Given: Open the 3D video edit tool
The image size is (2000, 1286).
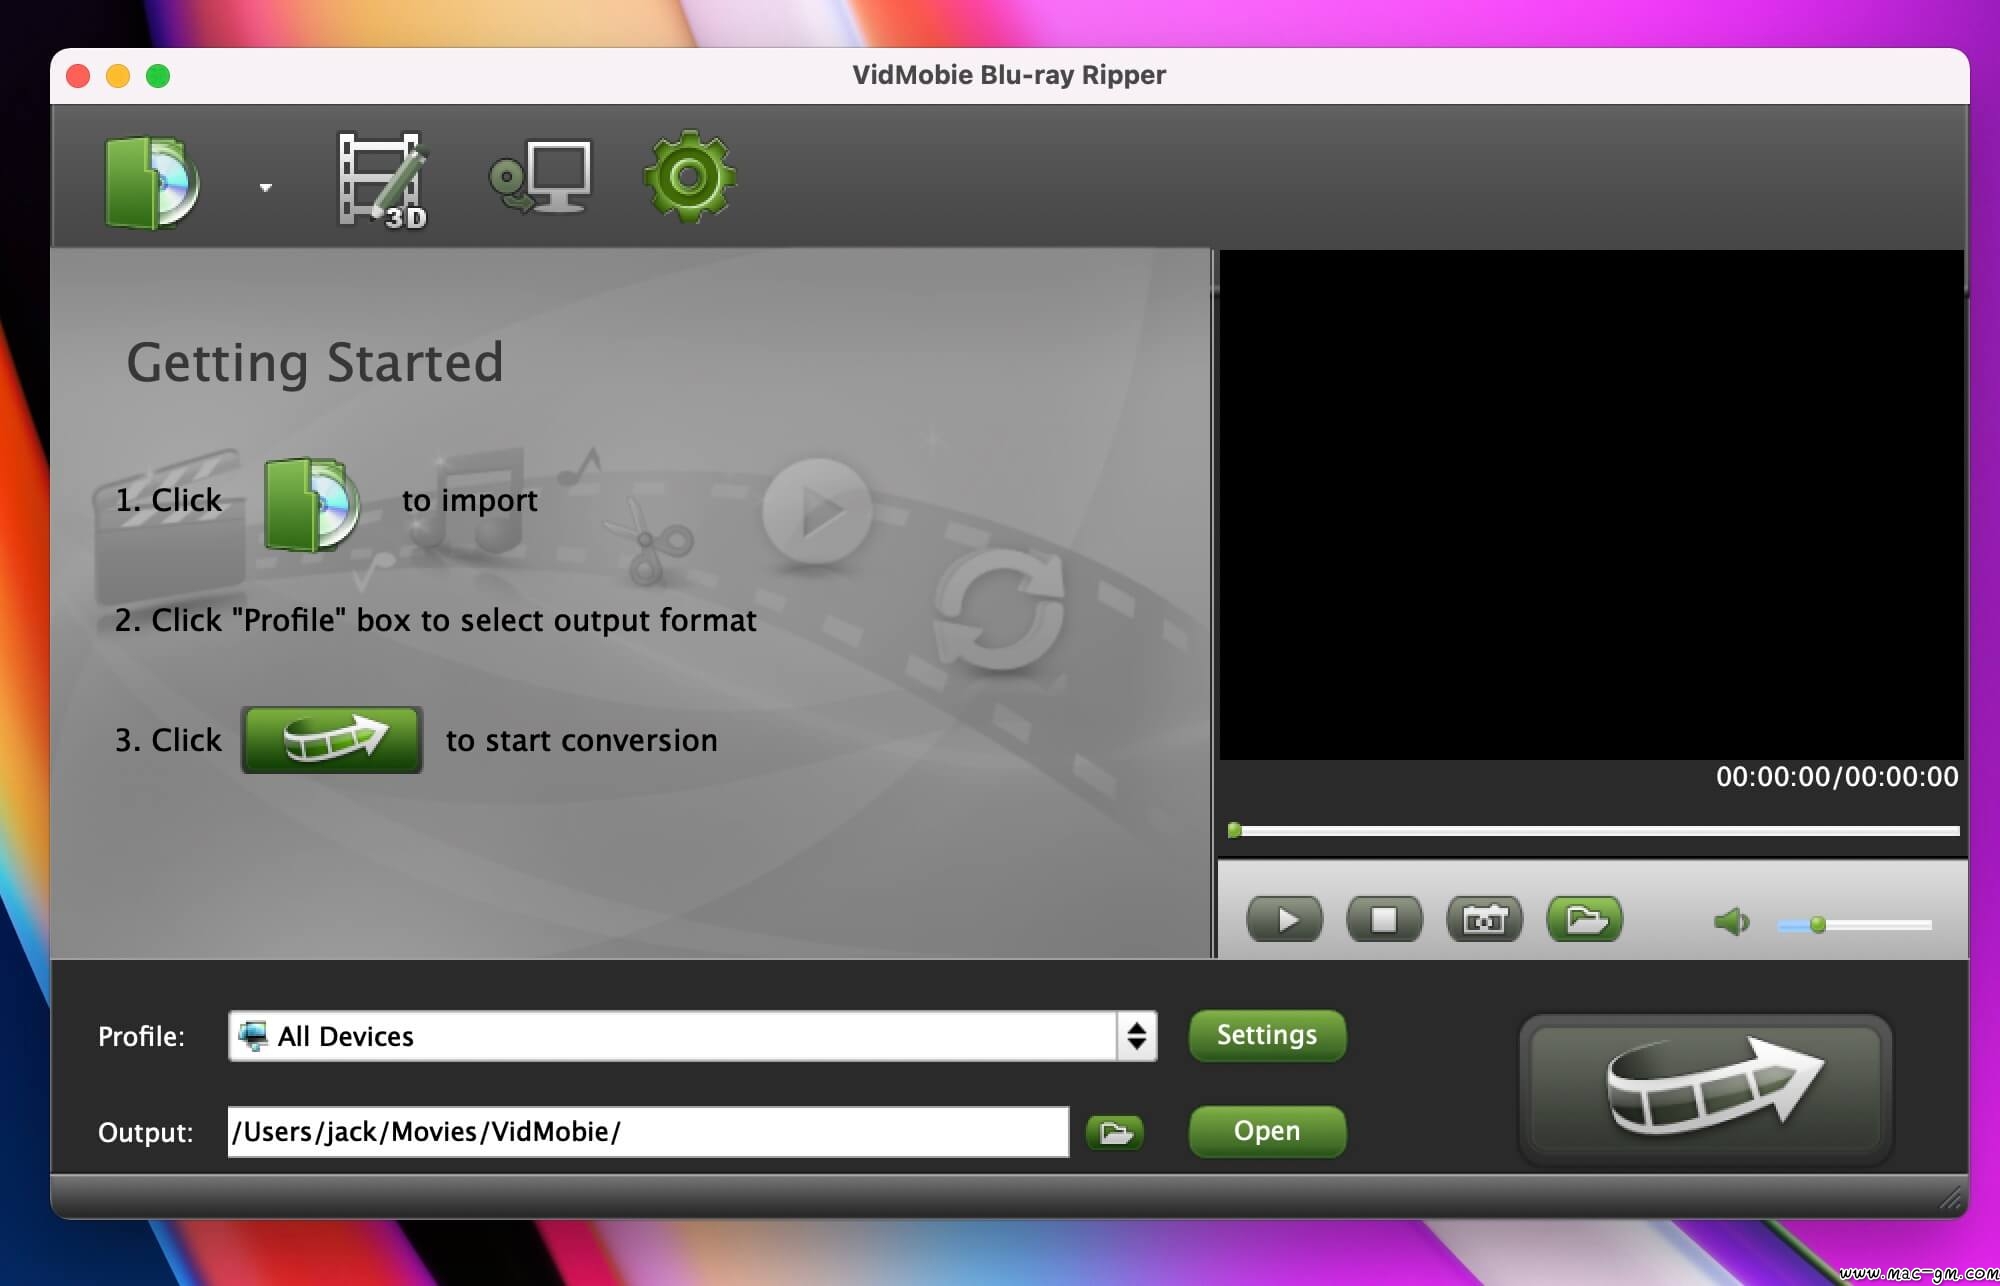Looking at the screenshot, I should click(383, 181).
